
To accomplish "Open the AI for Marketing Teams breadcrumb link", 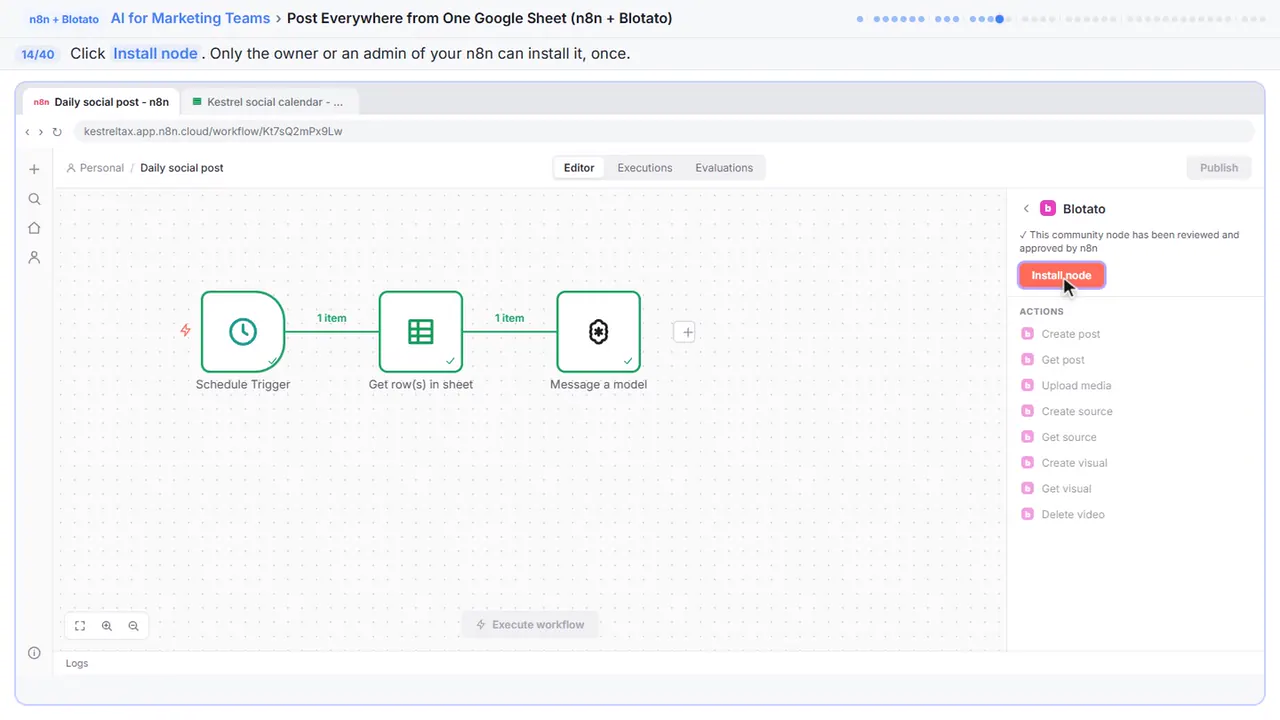I will [190, 18].
